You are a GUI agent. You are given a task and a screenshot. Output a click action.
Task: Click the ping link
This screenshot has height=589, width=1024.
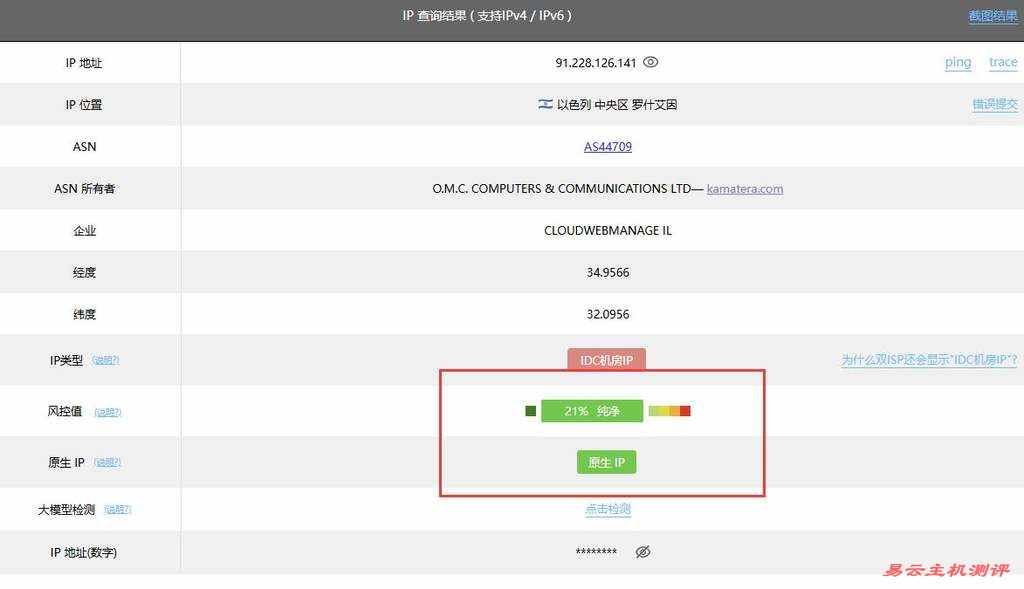958,62
